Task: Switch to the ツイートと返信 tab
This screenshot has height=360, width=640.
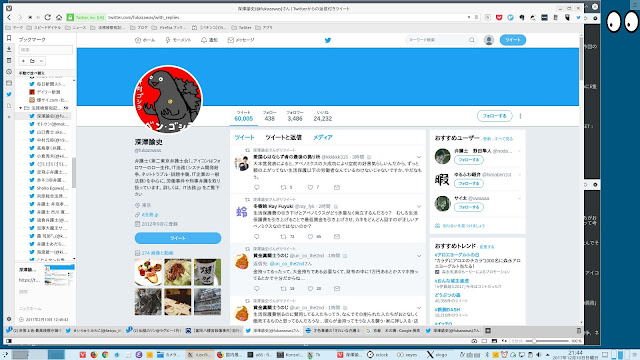Action: [283, 138]
